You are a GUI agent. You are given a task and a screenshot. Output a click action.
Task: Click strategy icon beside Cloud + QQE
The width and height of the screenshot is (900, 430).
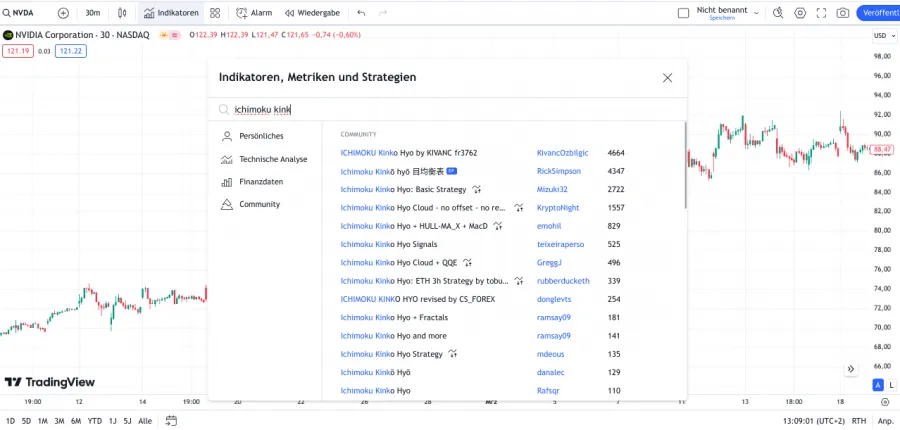coord(467,263)
